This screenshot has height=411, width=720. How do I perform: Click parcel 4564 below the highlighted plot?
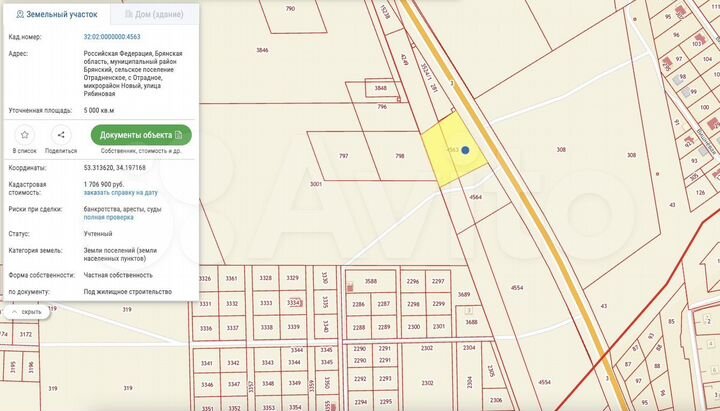point(476,197)
